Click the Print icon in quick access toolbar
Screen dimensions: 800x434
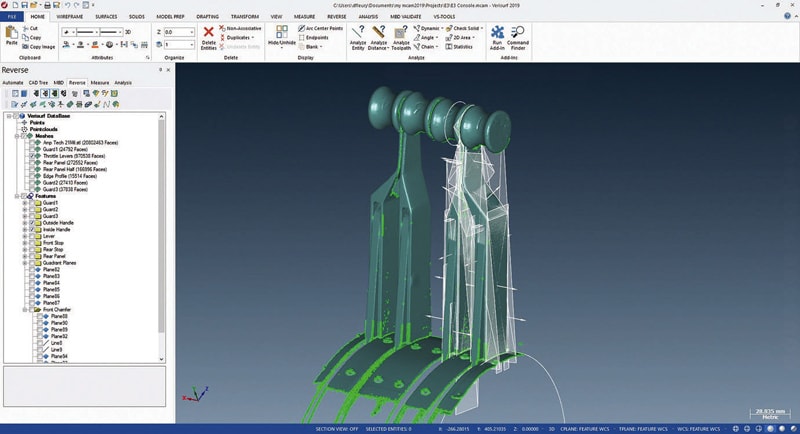47,5
